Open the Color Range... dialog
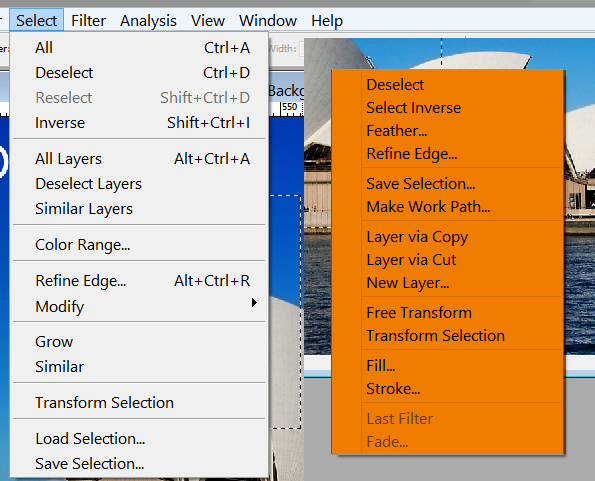This screenshot has width=595, height=481. [139, 245]
